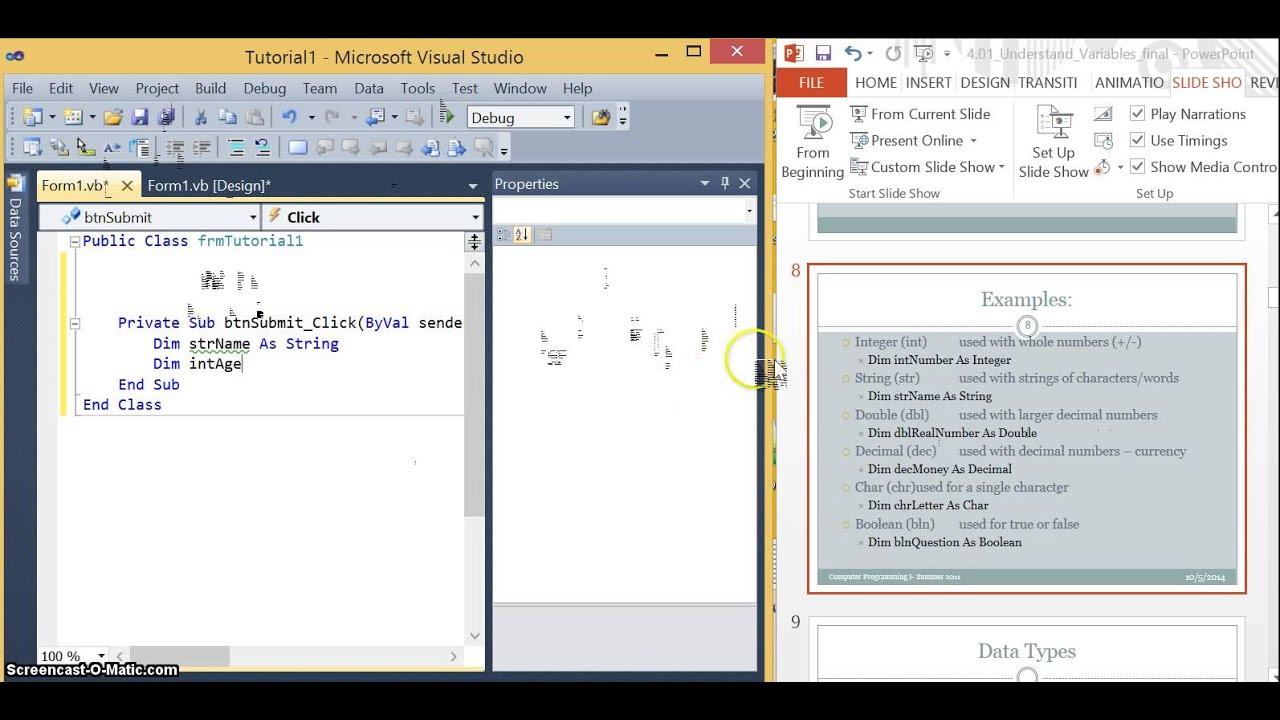Click Rehearse Timings icon in PowerPoint

pyautogui.click(x=1103, y=141)
